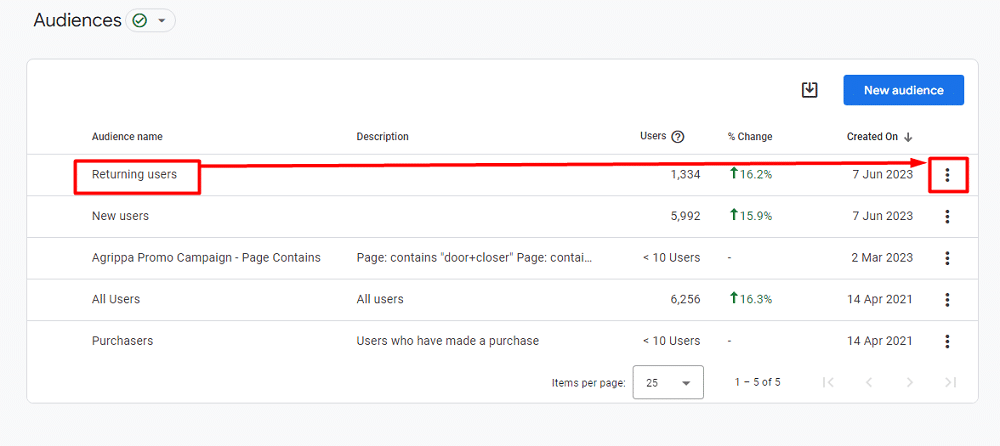The width and height of the screenshot is (1000, 446).
Task: Click the New audience button
Action: [x=903, y=90]
